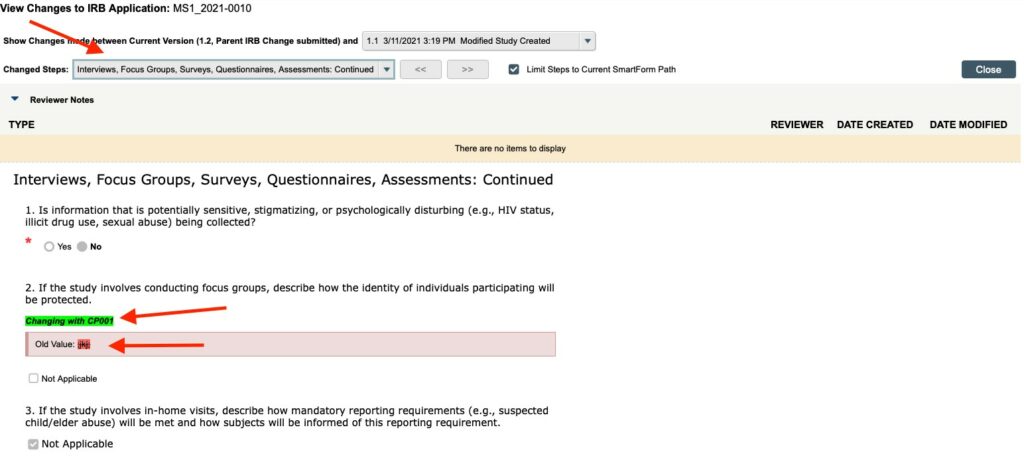
Task: Sort notes by REVIEWER column
Action: pyautogui.click(x=796, y=125)
